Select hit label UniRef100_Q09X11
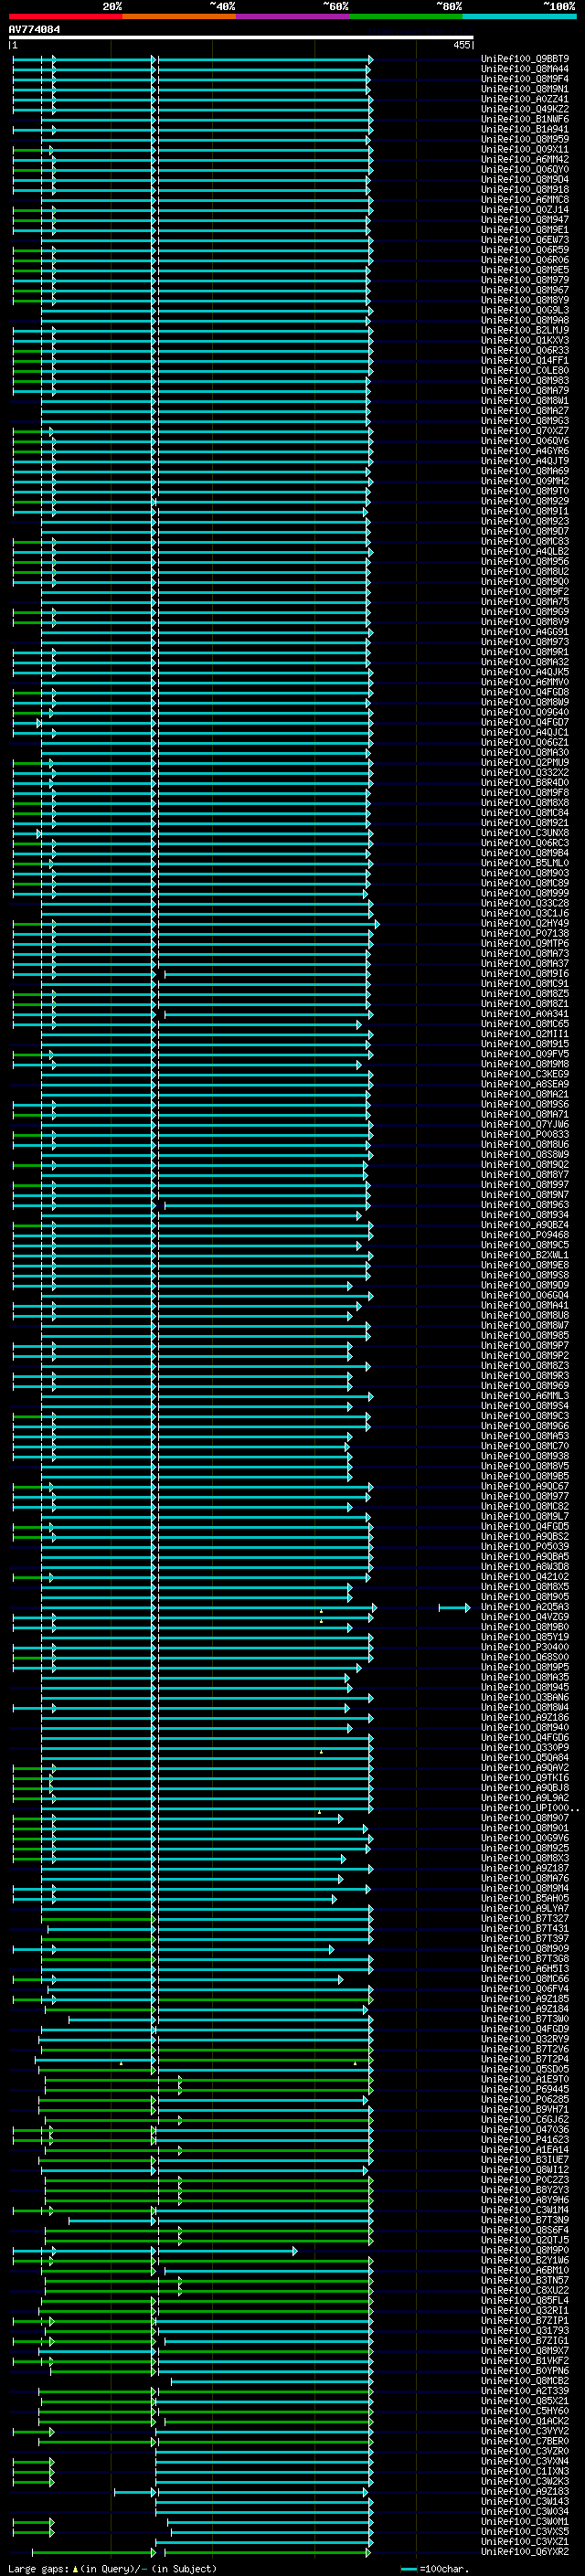The height and width of the screenshot is (2576, 585). coord(525,149)
